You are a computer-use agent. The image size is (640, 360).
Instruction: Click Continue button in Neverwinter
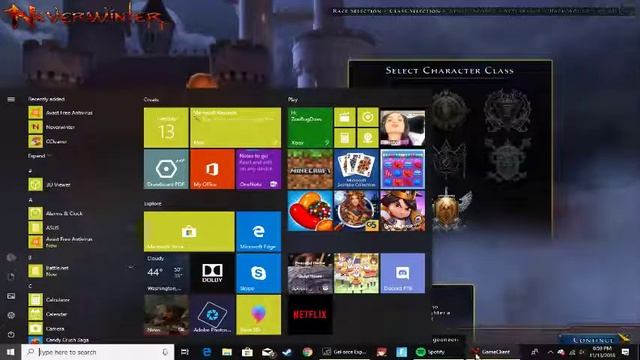(x=593, y=340)
